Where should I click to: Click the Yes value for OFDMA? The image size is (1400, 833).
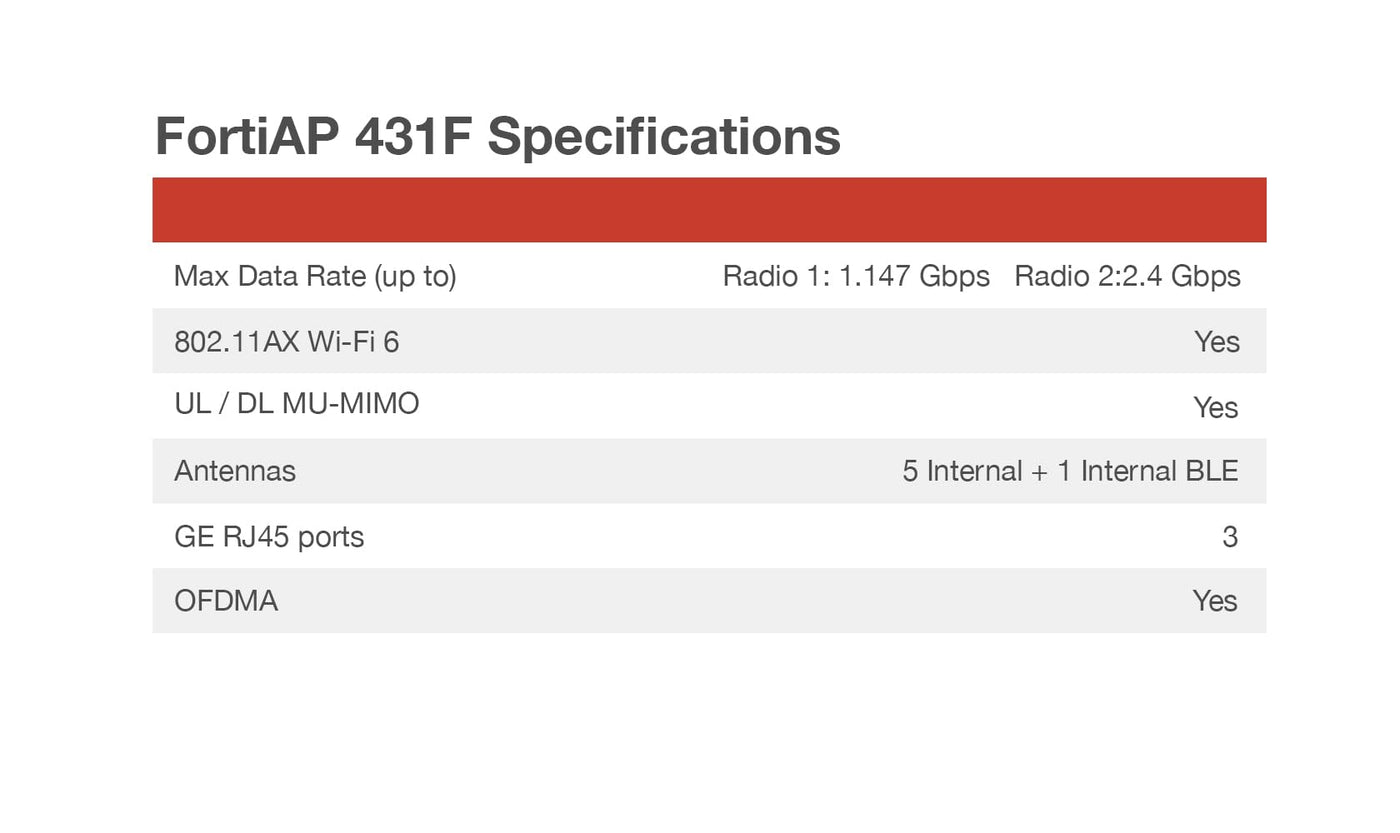pyautogui.click(x=1215, y=601)
